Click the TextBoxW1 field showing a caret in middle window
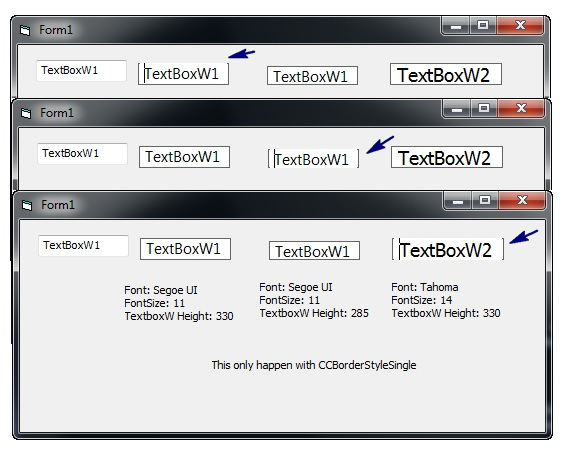The width and height of the screenshot is (564, 458). pos(313,159)
